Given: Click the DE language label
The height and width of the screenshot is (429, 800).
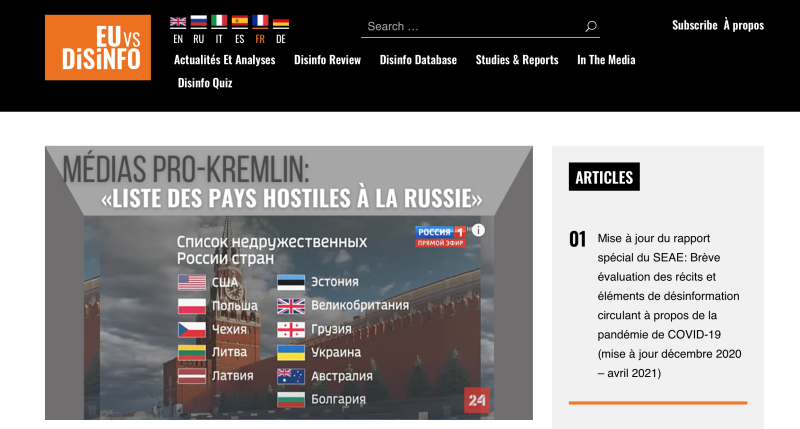Looking at the screenshot, I should point(281,39).
